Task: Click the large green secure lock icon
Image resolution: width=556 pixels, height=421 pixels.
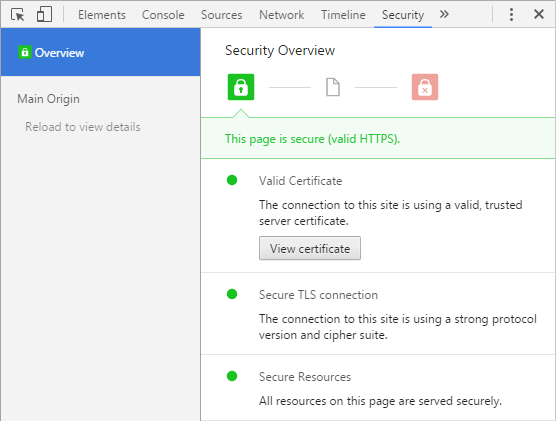Action: 241,87
